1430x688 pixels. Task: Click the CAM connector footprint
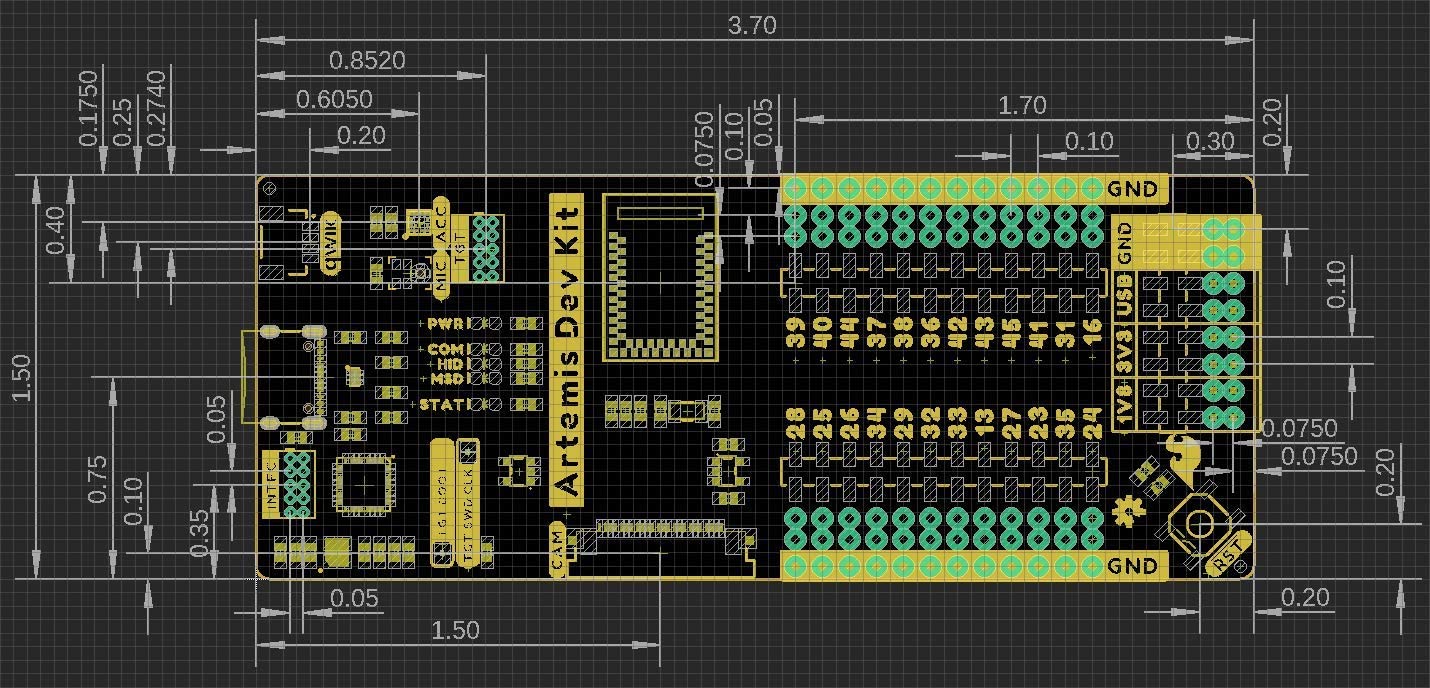660,535
